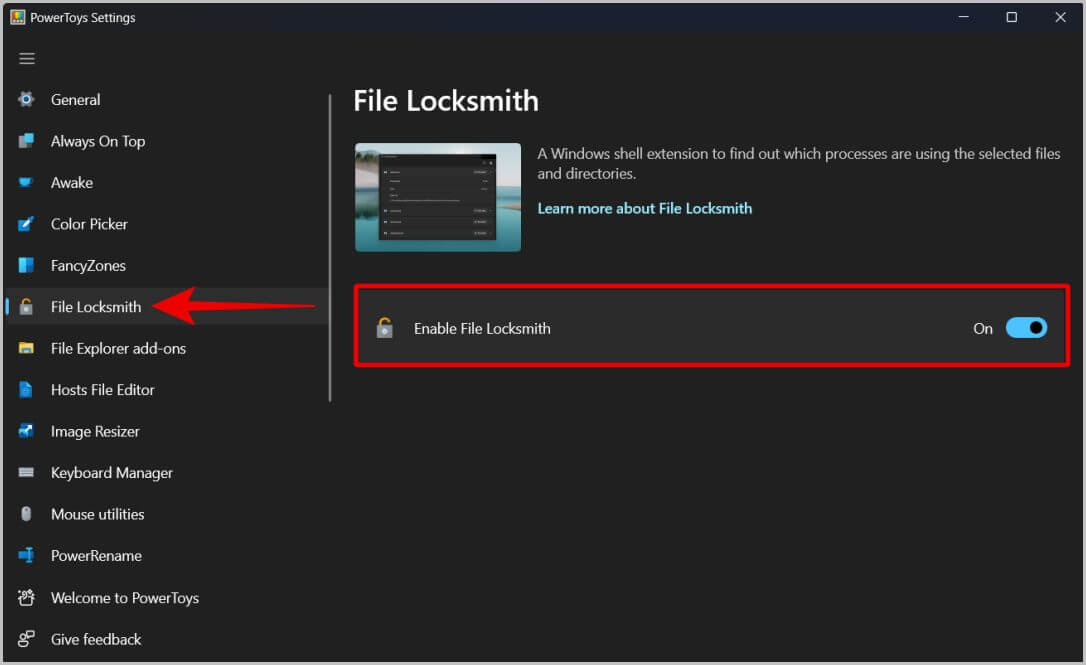The height and width of the screenshot is (665, 1086).
Task: Click the Keyboard Manager keyboard icon
Action: click(26, 473)
